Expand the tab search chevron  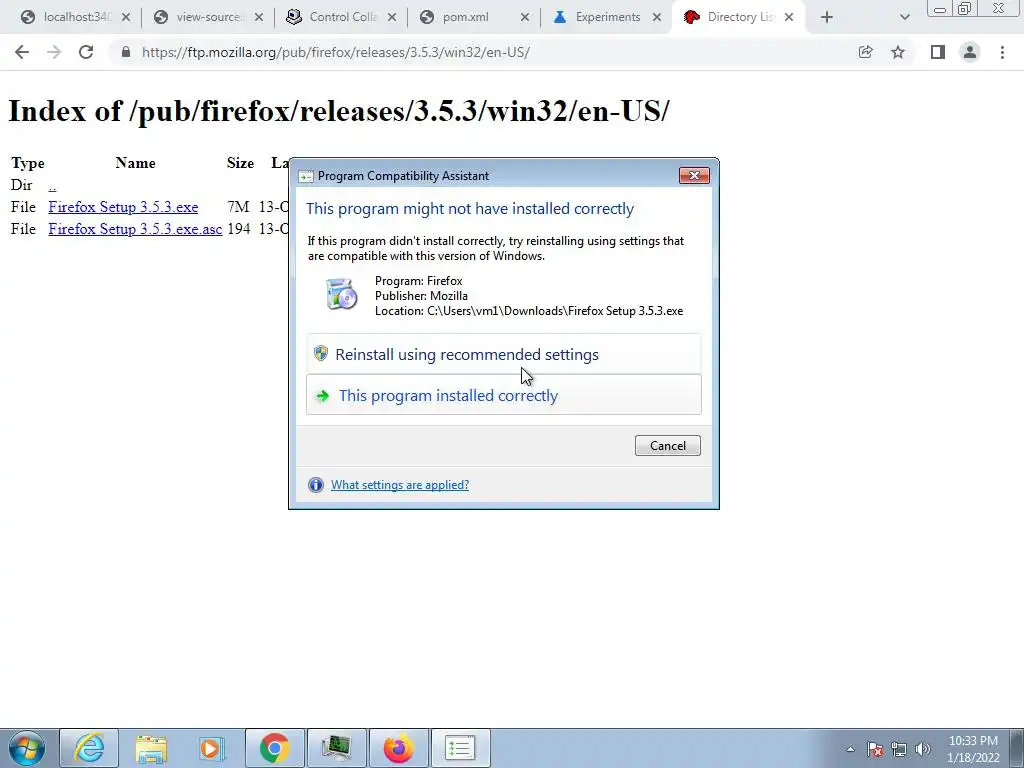coord(904,18)
